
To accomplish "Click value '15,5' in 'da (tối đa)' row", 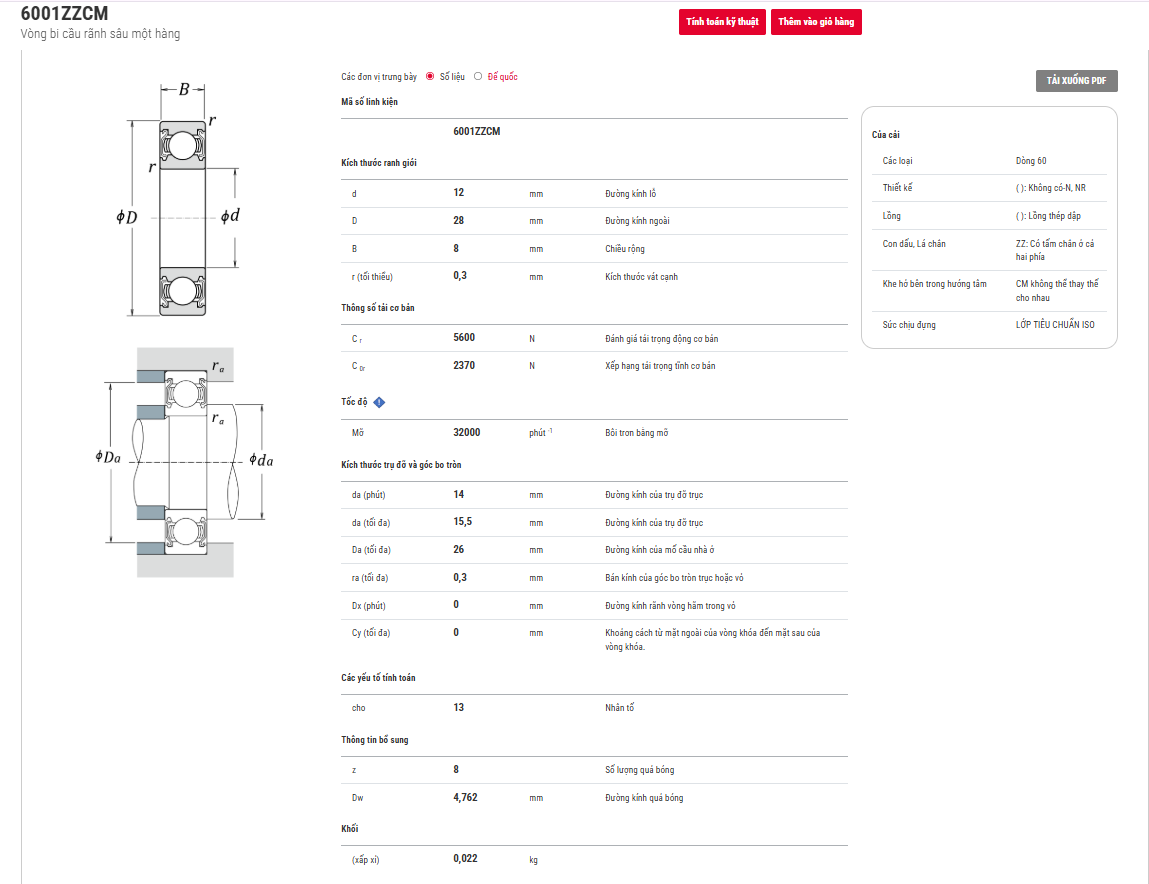I will point(462,522).
